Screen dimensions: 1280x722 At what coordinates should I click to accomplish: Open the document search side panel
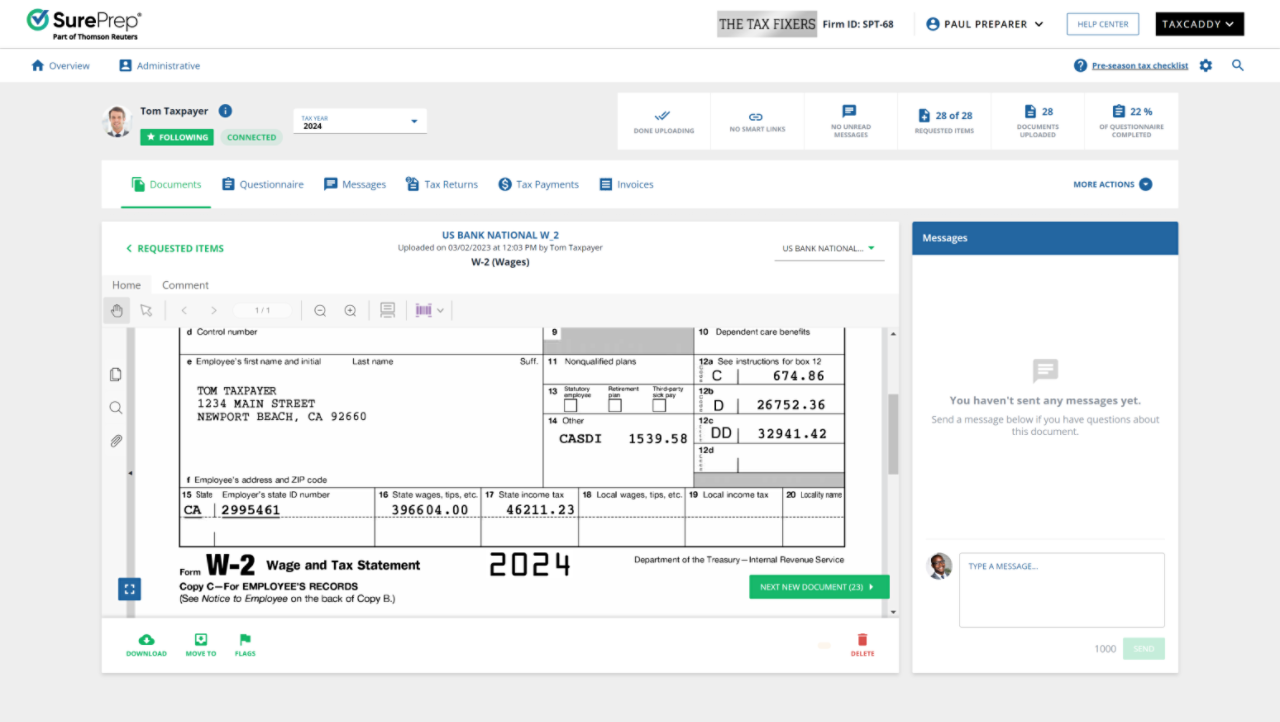click(x=116, y=408)
